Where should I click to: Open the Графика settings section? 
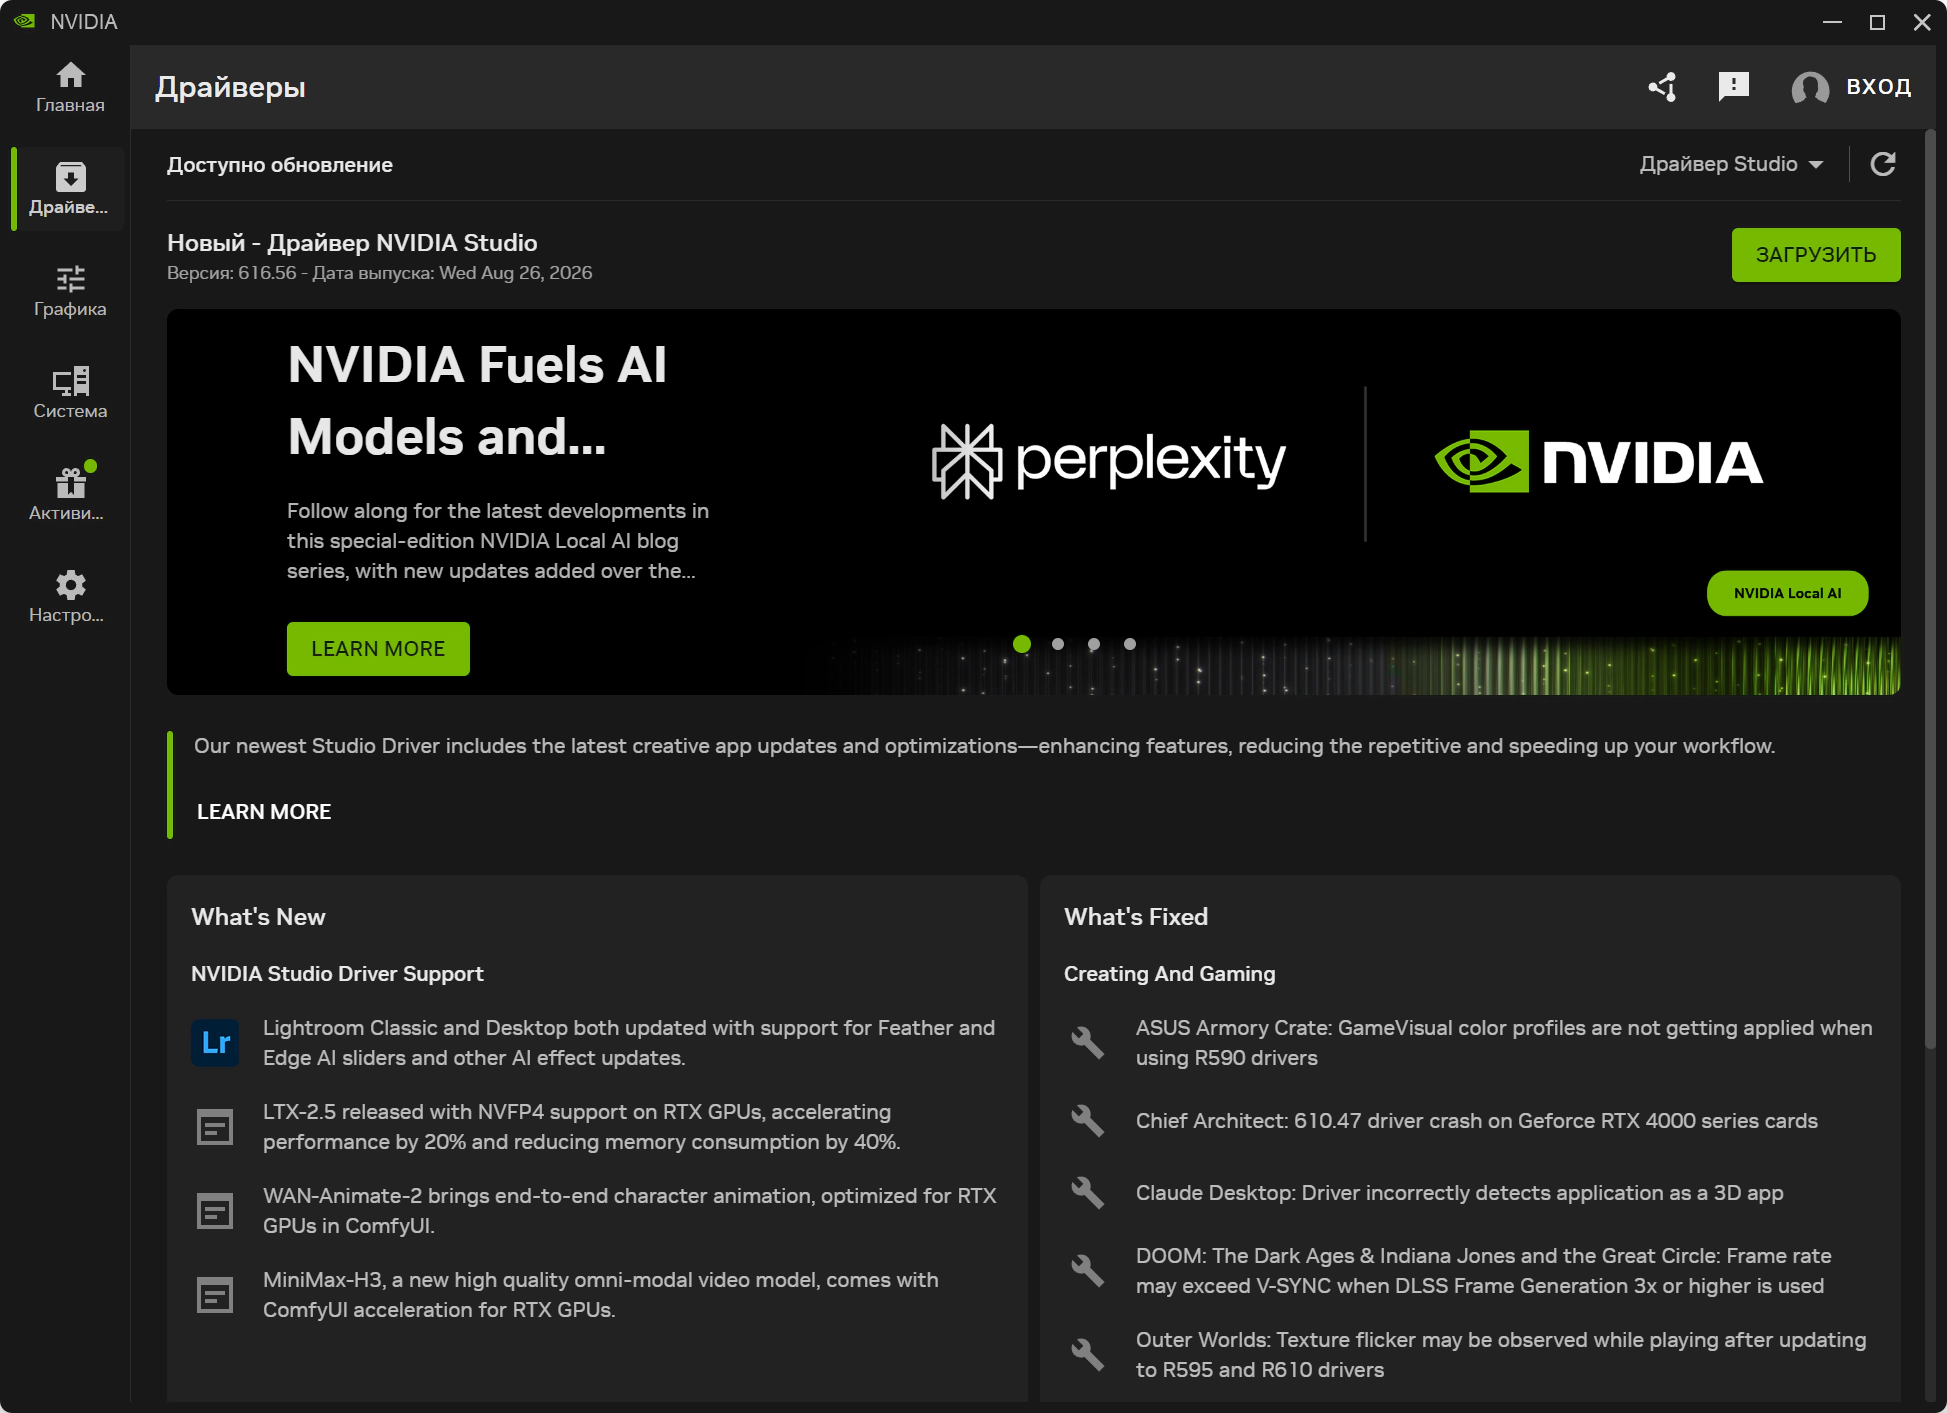pos(70,291)
